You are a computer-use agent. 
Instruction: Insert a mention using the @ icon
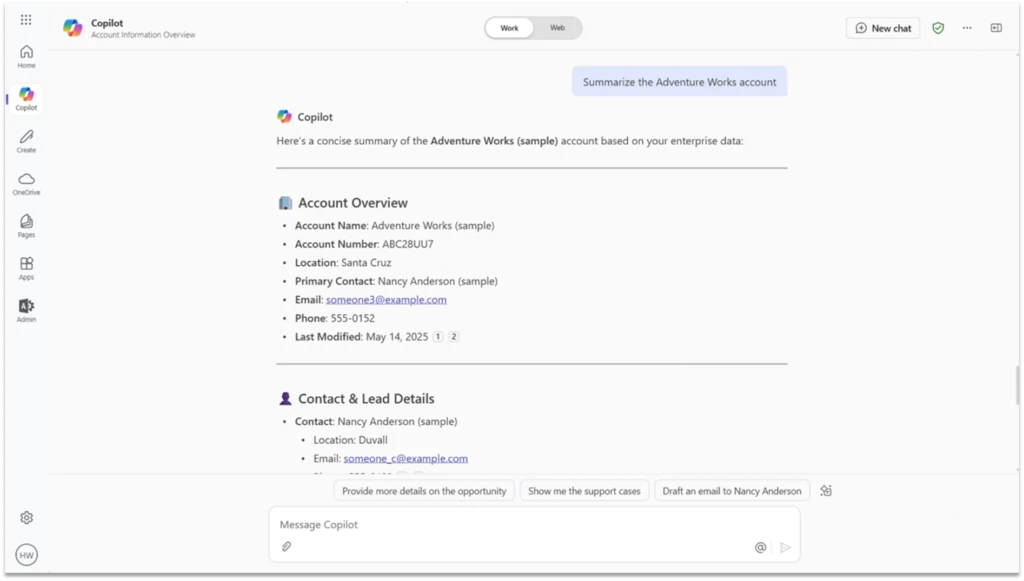pos(762,548)
